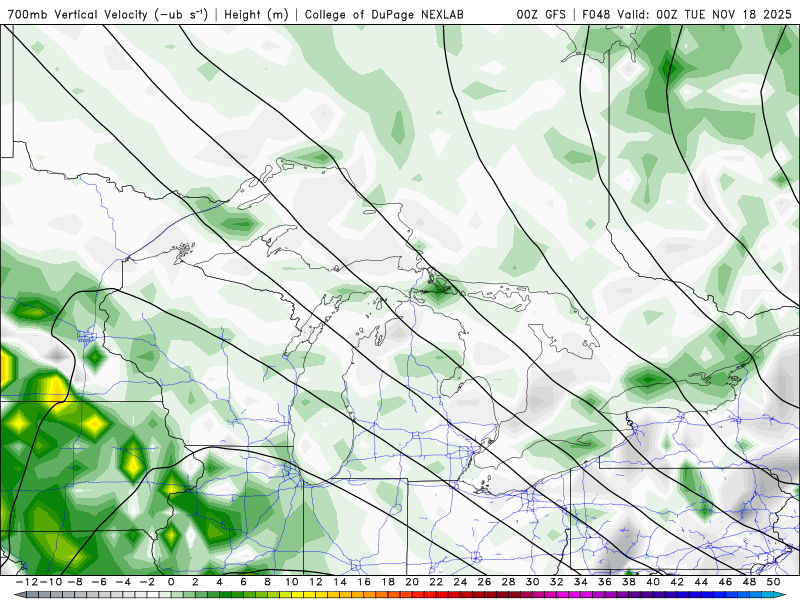Click the "26" colorbar label
The height and width of the screenshot is (600, 800).
[x=484, y=582]
